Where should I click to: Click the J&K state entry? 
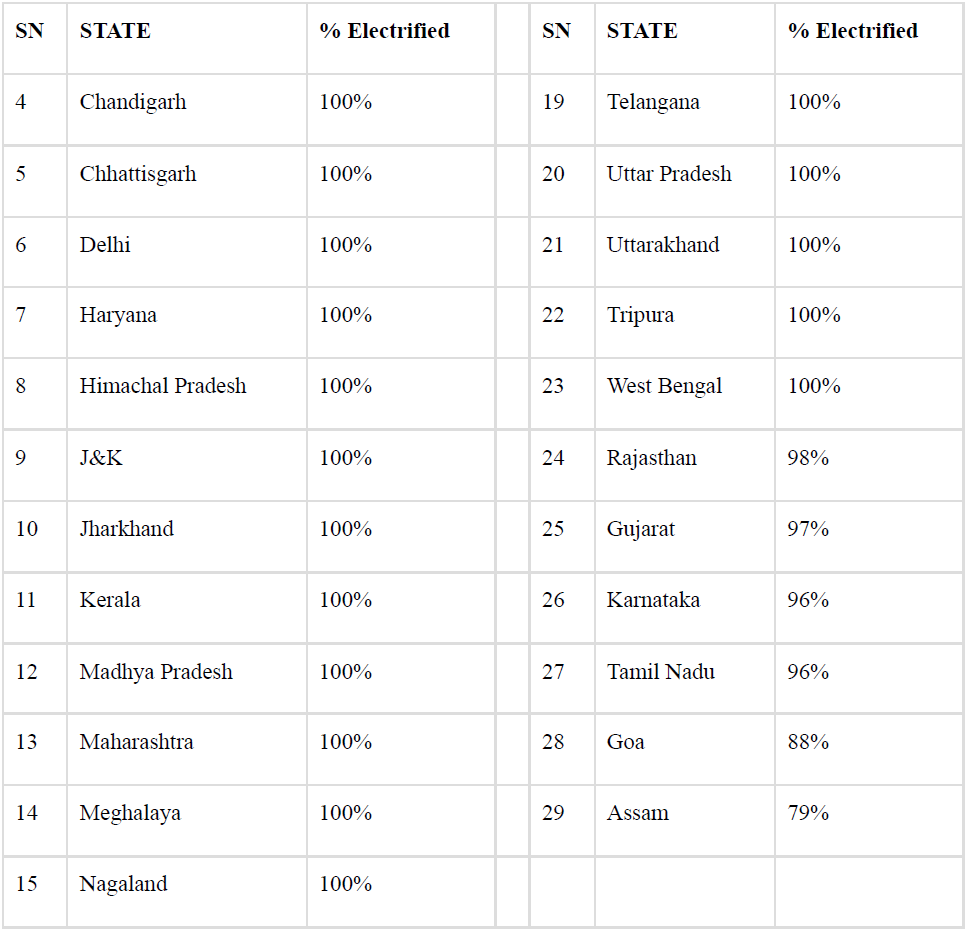click(x=101, y=458)
